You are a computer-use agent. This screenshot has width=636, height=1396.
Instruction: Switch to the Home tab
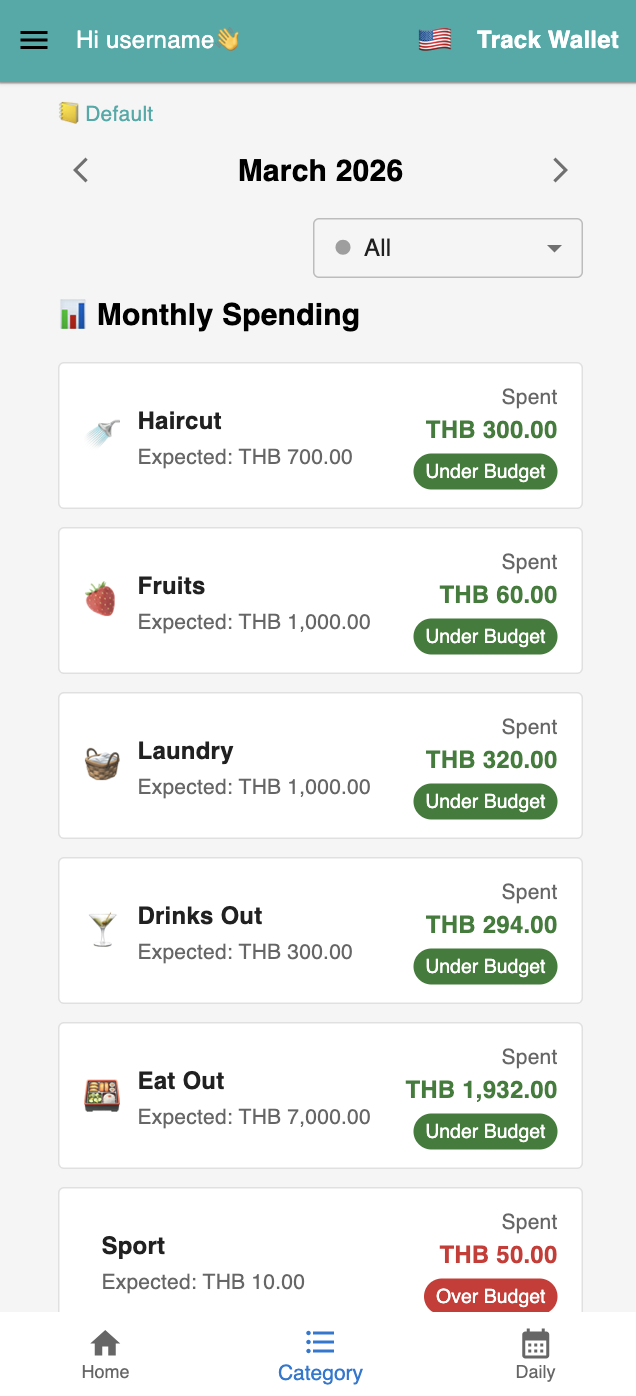coord(105,1354)
